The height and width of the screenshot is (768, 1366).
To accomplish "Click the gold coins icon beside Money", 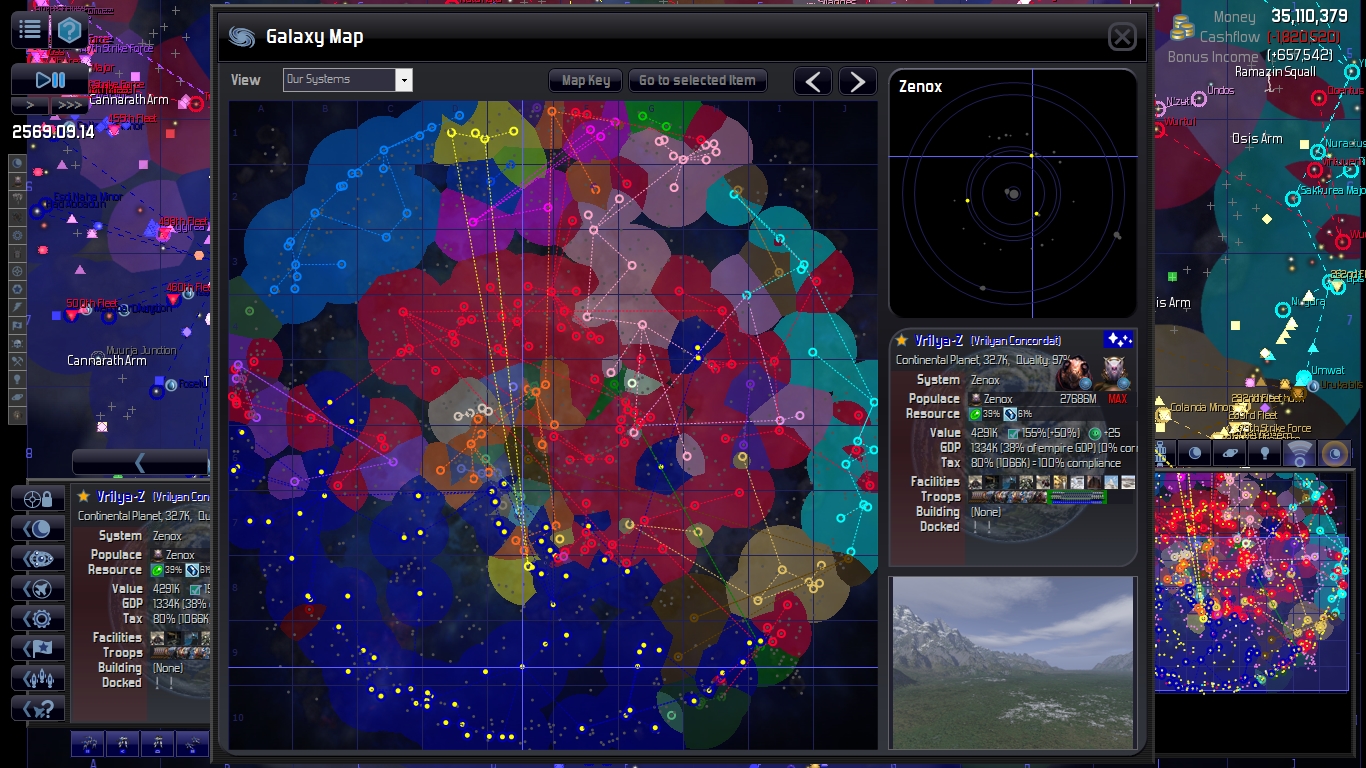I will [x=1184, y=29].
